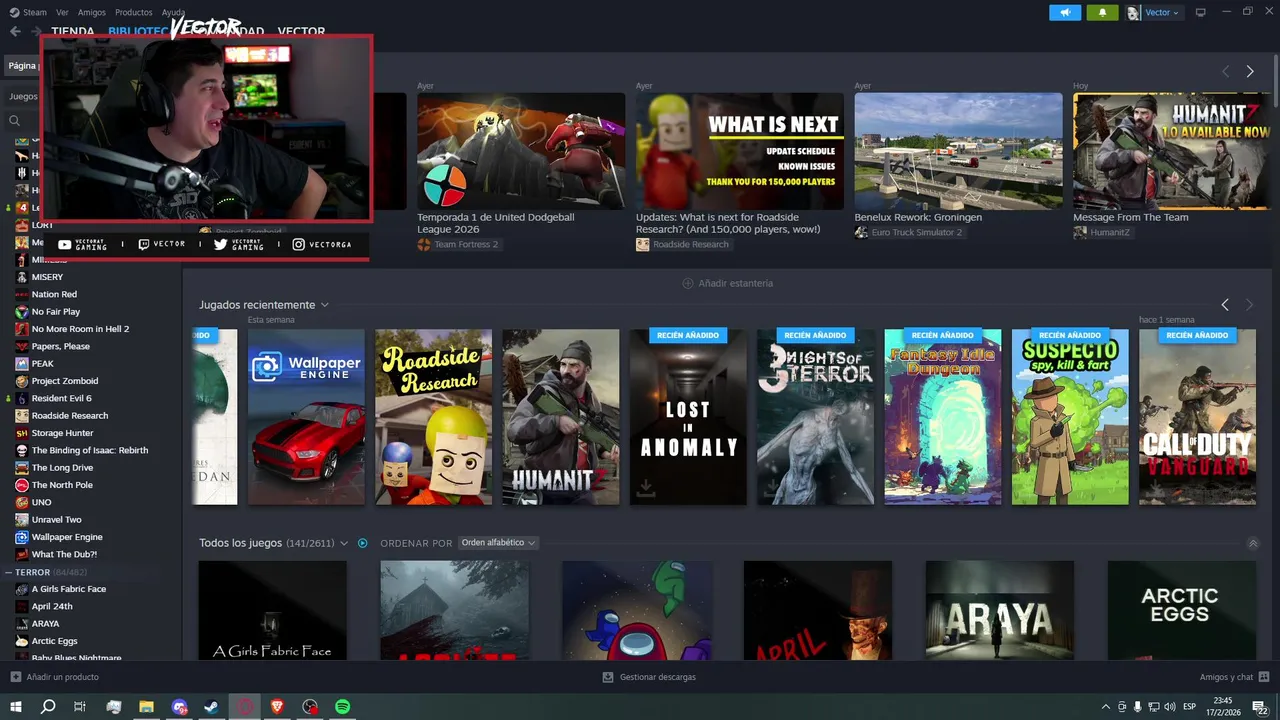
Task: Select Lost in Anomaly game cover
Action: pos(688,417)
